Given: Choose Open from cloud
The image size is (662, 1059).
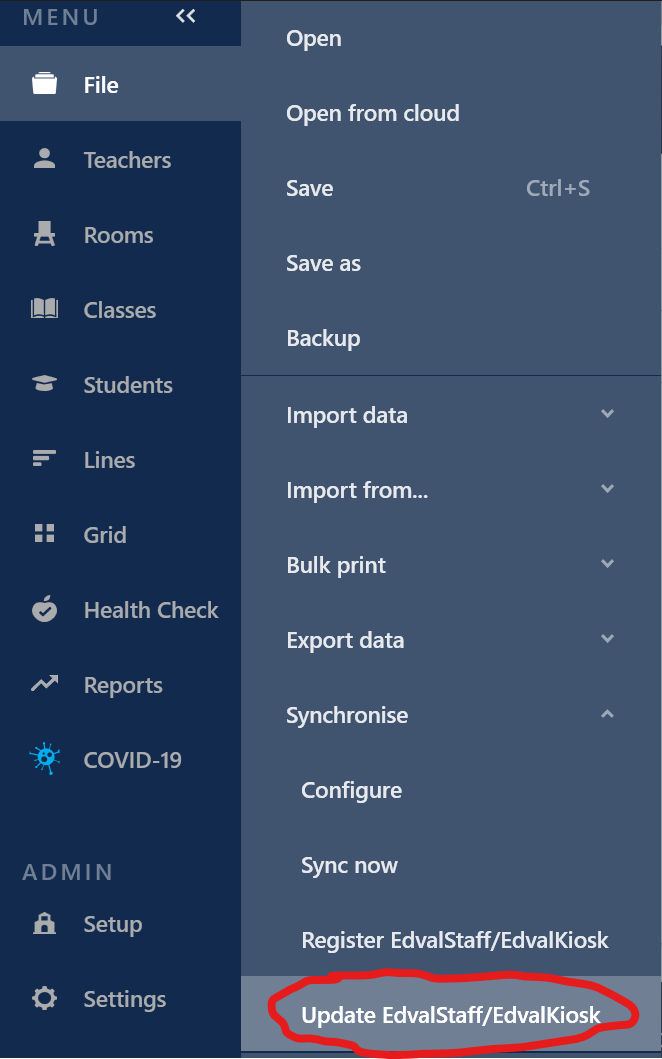Looking at the screenshot, I should pos(372,113).
